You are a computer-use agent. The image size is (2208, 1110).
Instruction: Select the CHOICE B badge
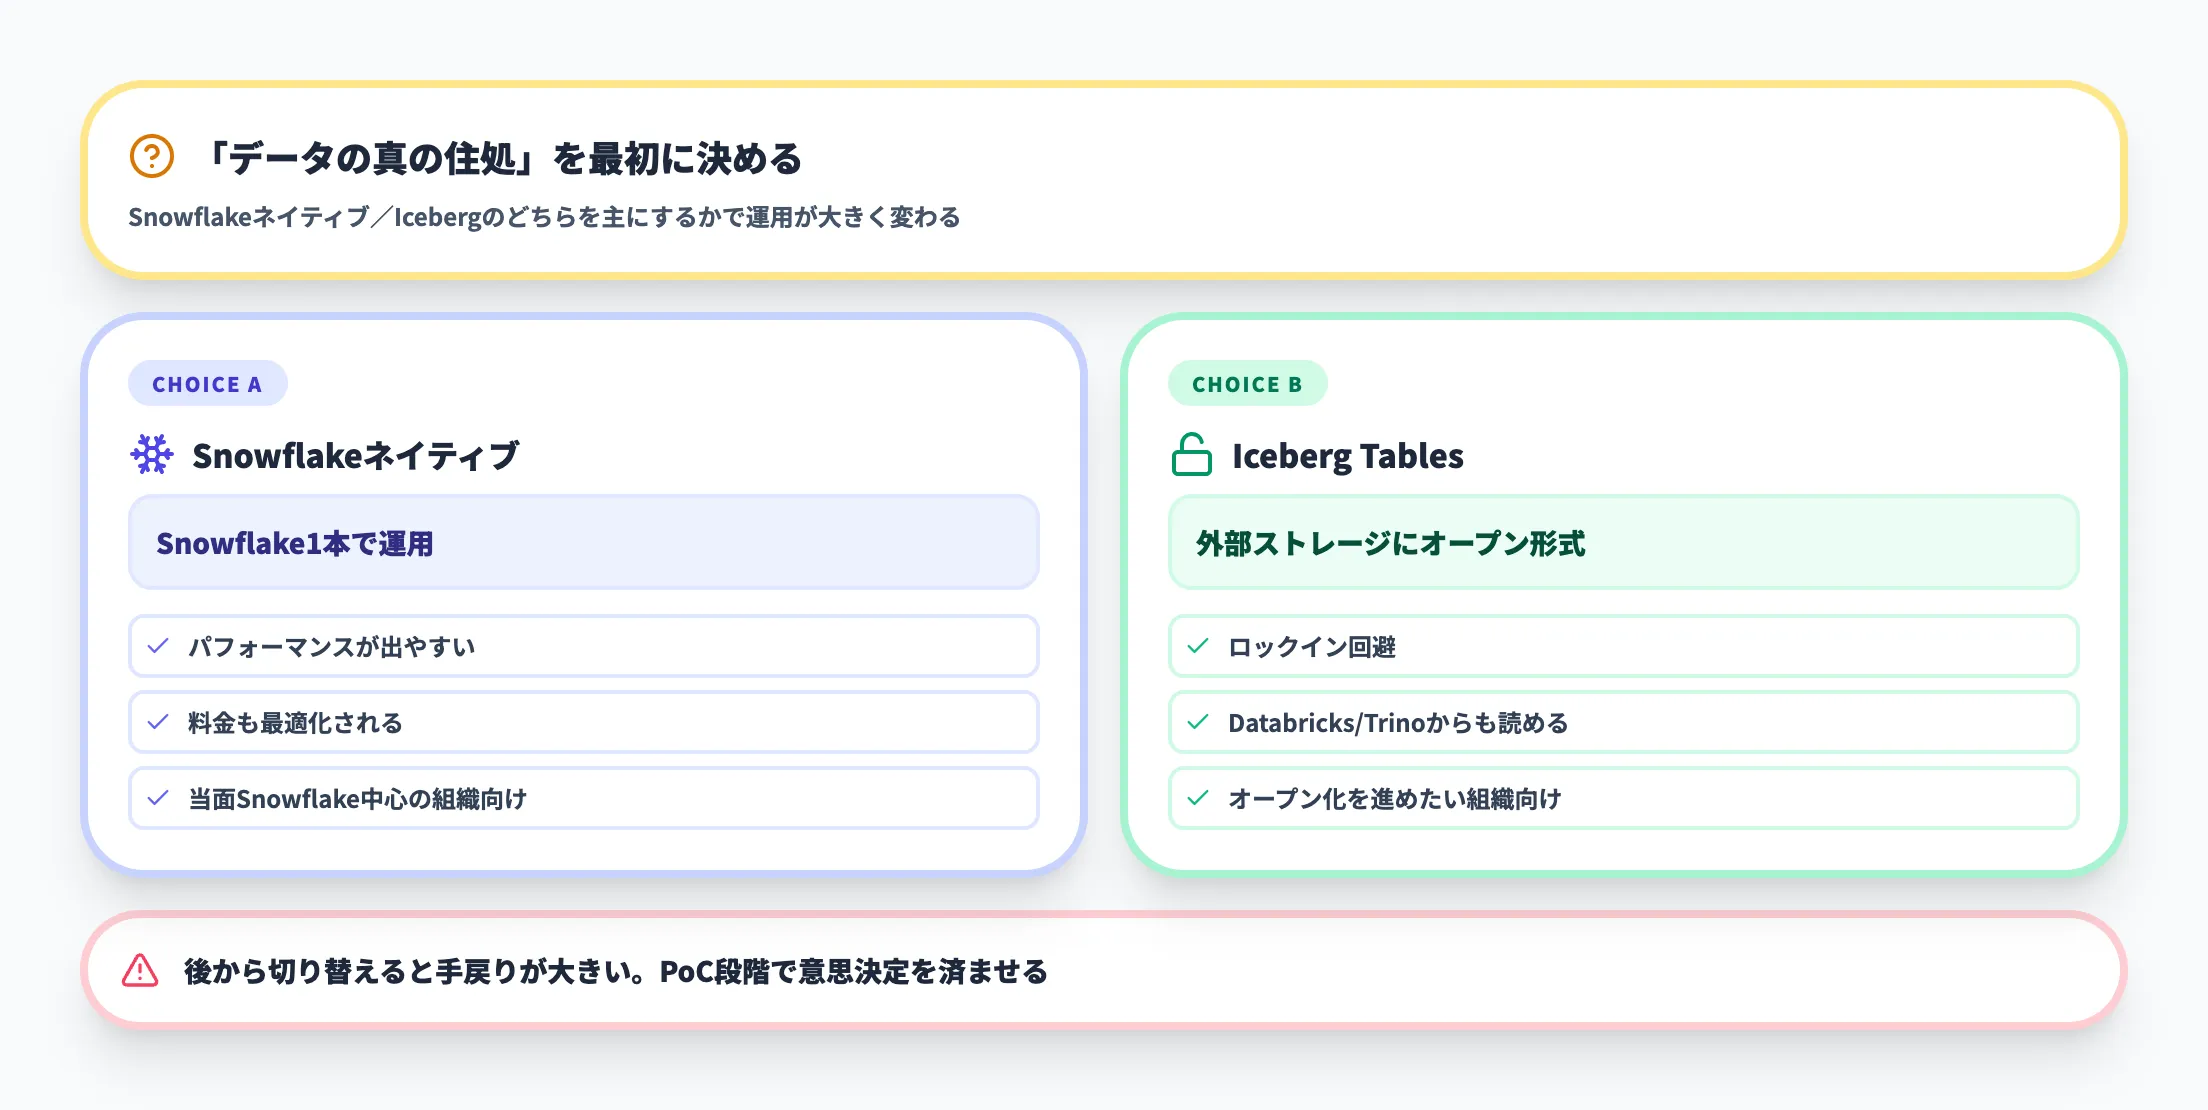[1247, 384]
